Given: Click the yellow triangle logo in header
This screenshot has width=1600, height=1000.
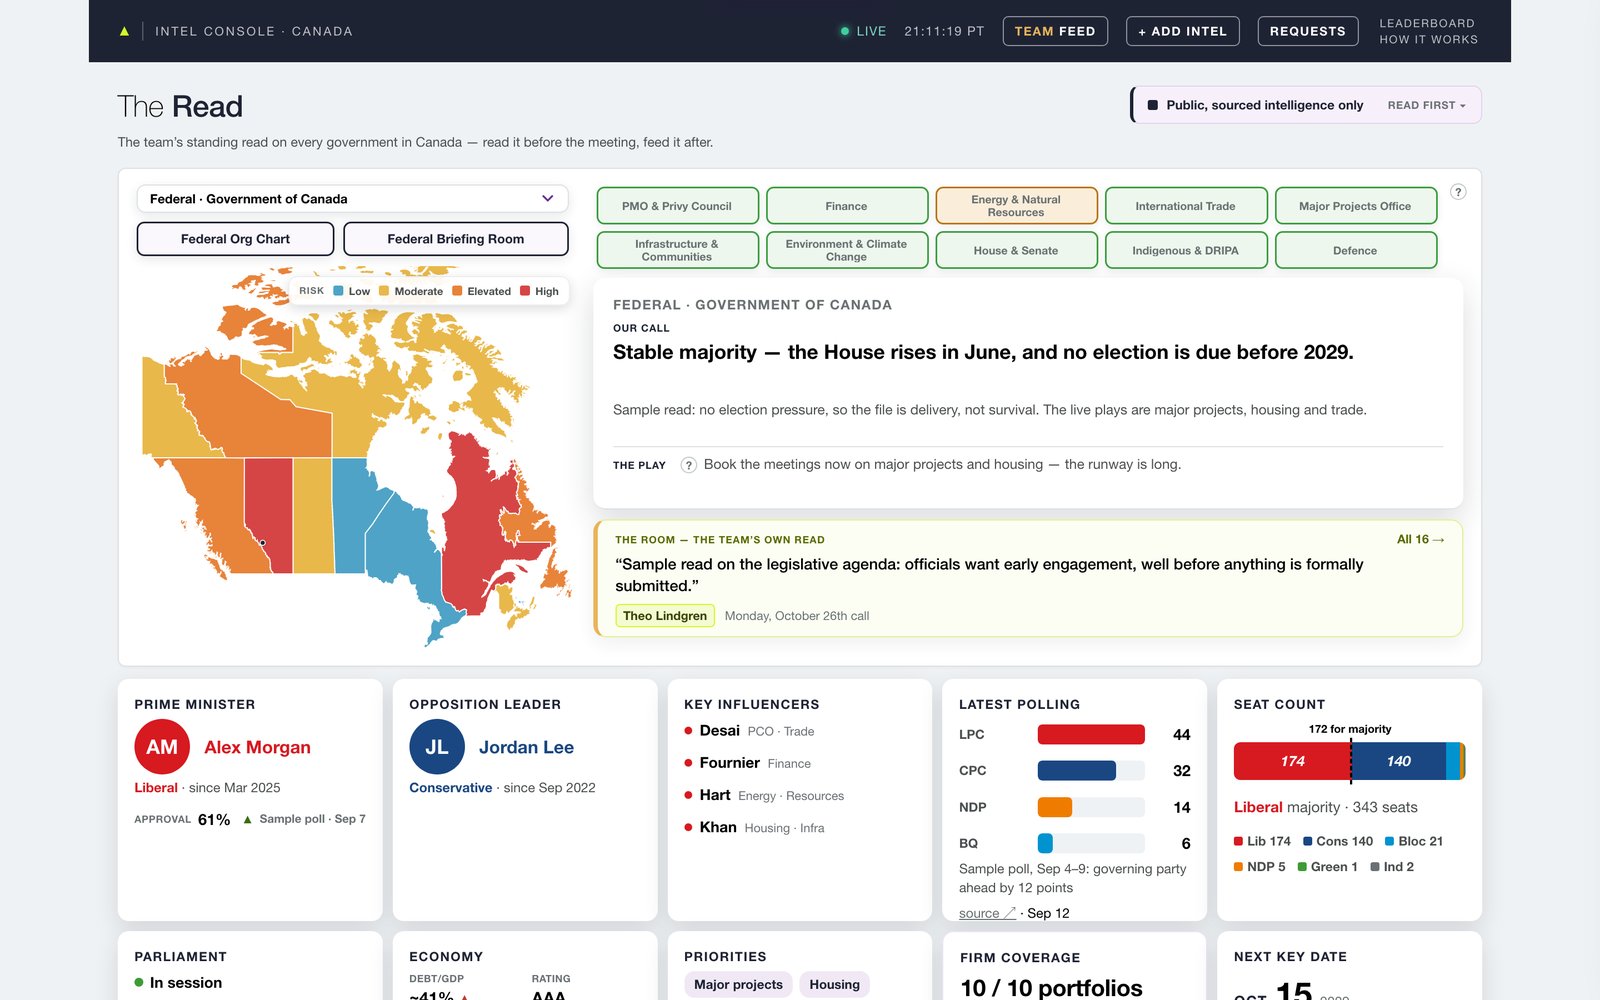Looking at the screenshot, I should pos(124,31).
